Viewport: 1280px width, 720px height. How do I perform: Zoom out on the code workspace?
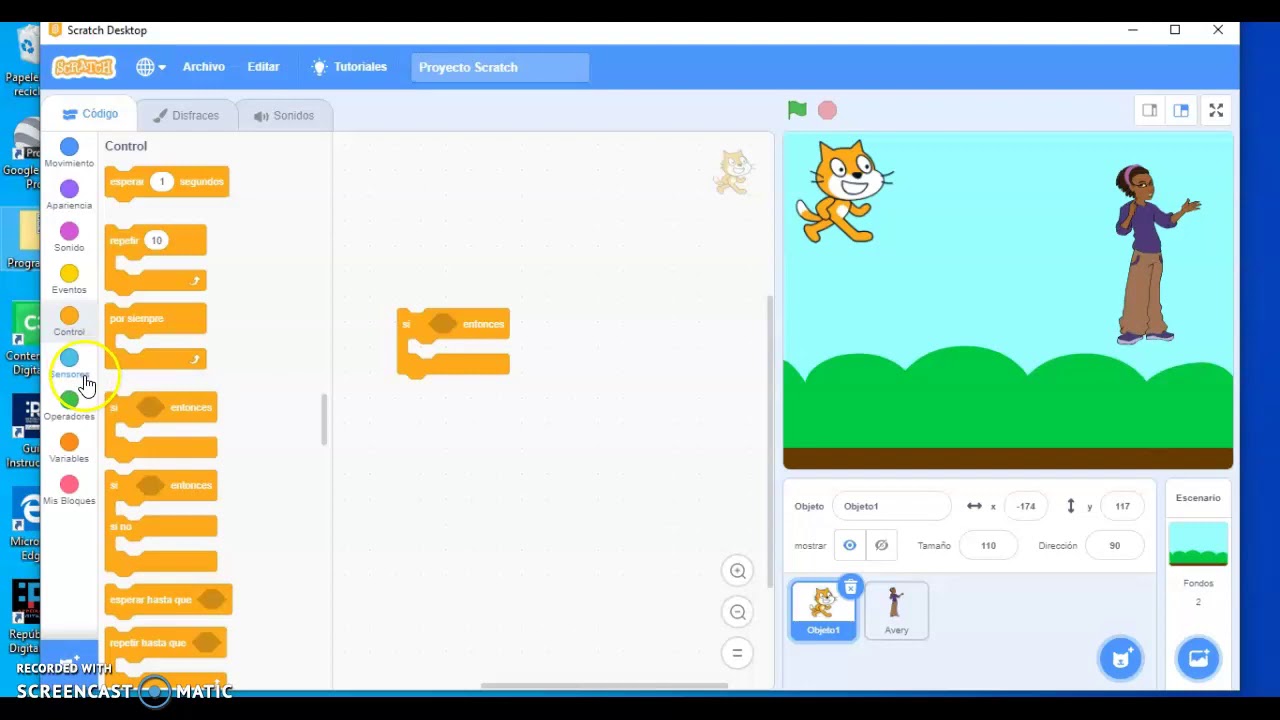pyautogui.click(x=738, y=612)
